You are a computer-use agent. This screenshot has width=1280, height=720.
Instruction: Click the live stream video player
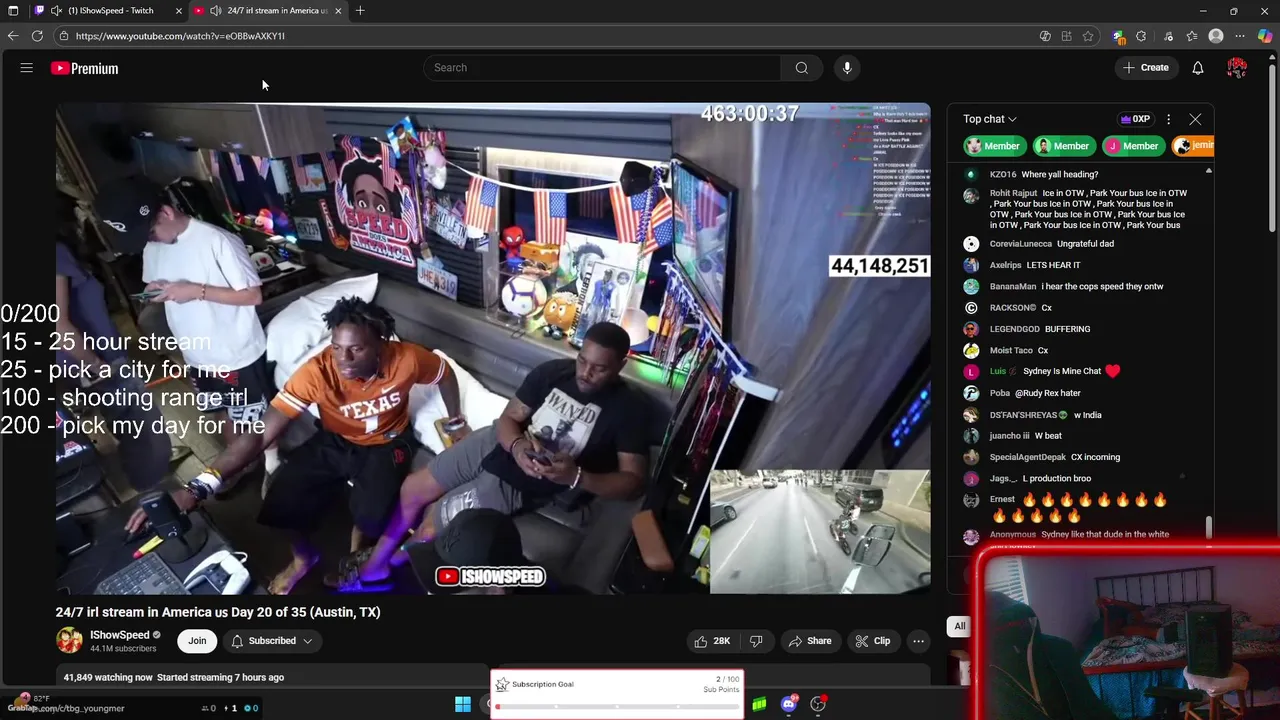(493, 348)
